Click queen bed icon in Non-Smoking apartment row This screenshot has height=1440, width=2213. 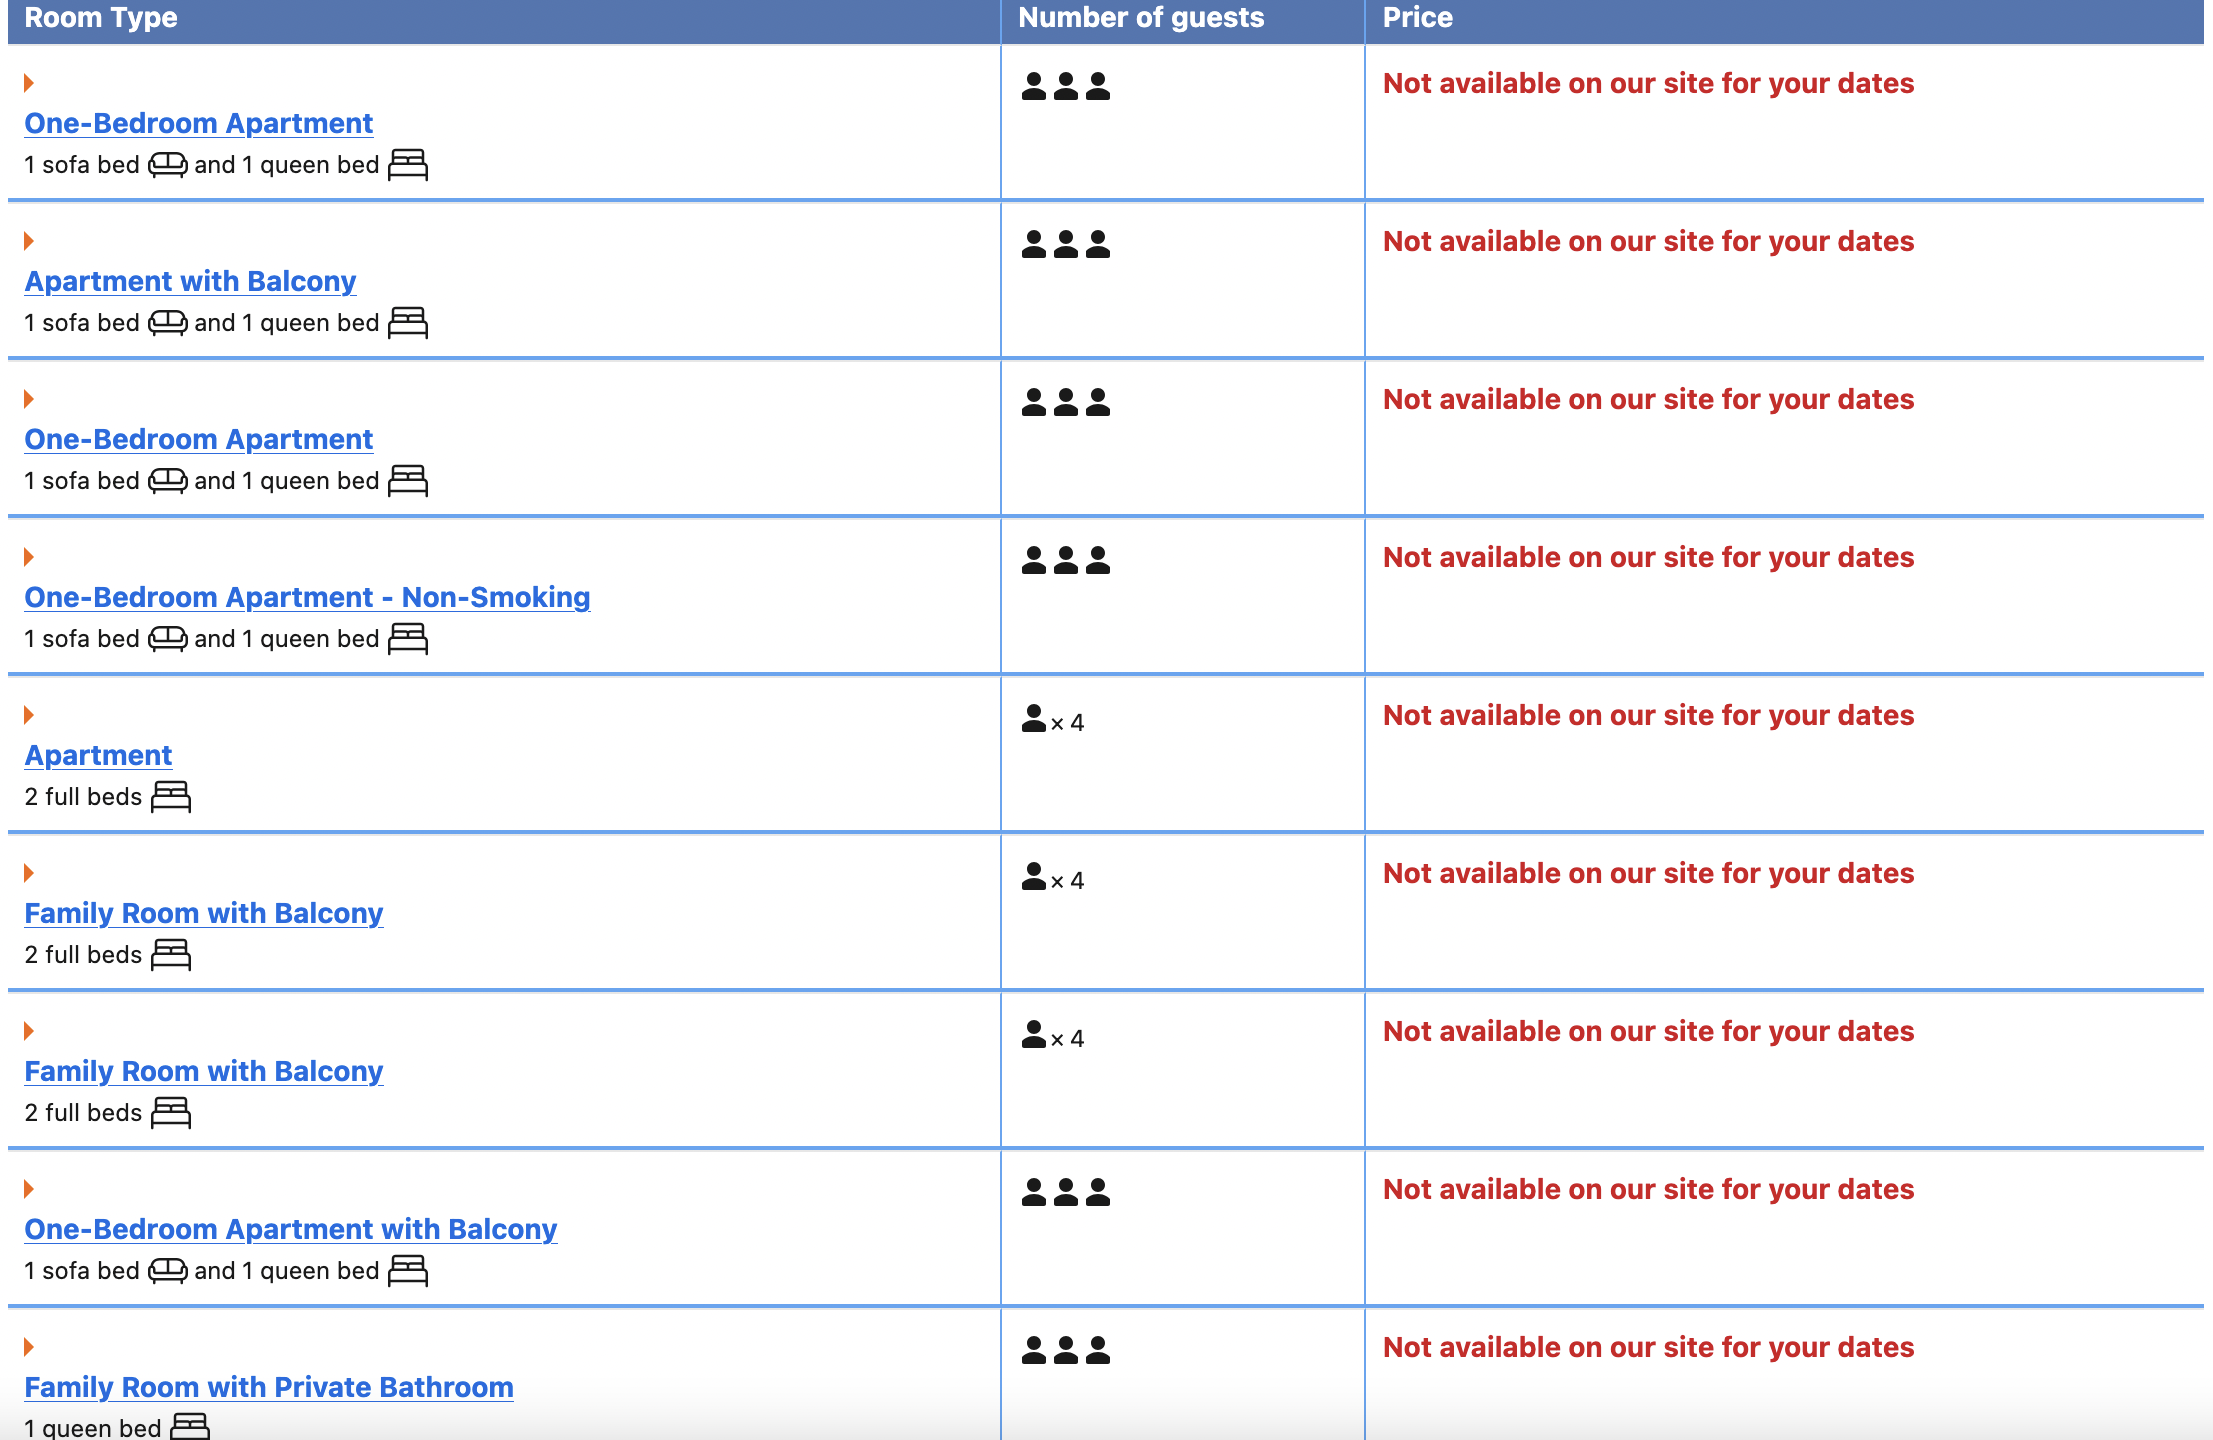[408, 639]
